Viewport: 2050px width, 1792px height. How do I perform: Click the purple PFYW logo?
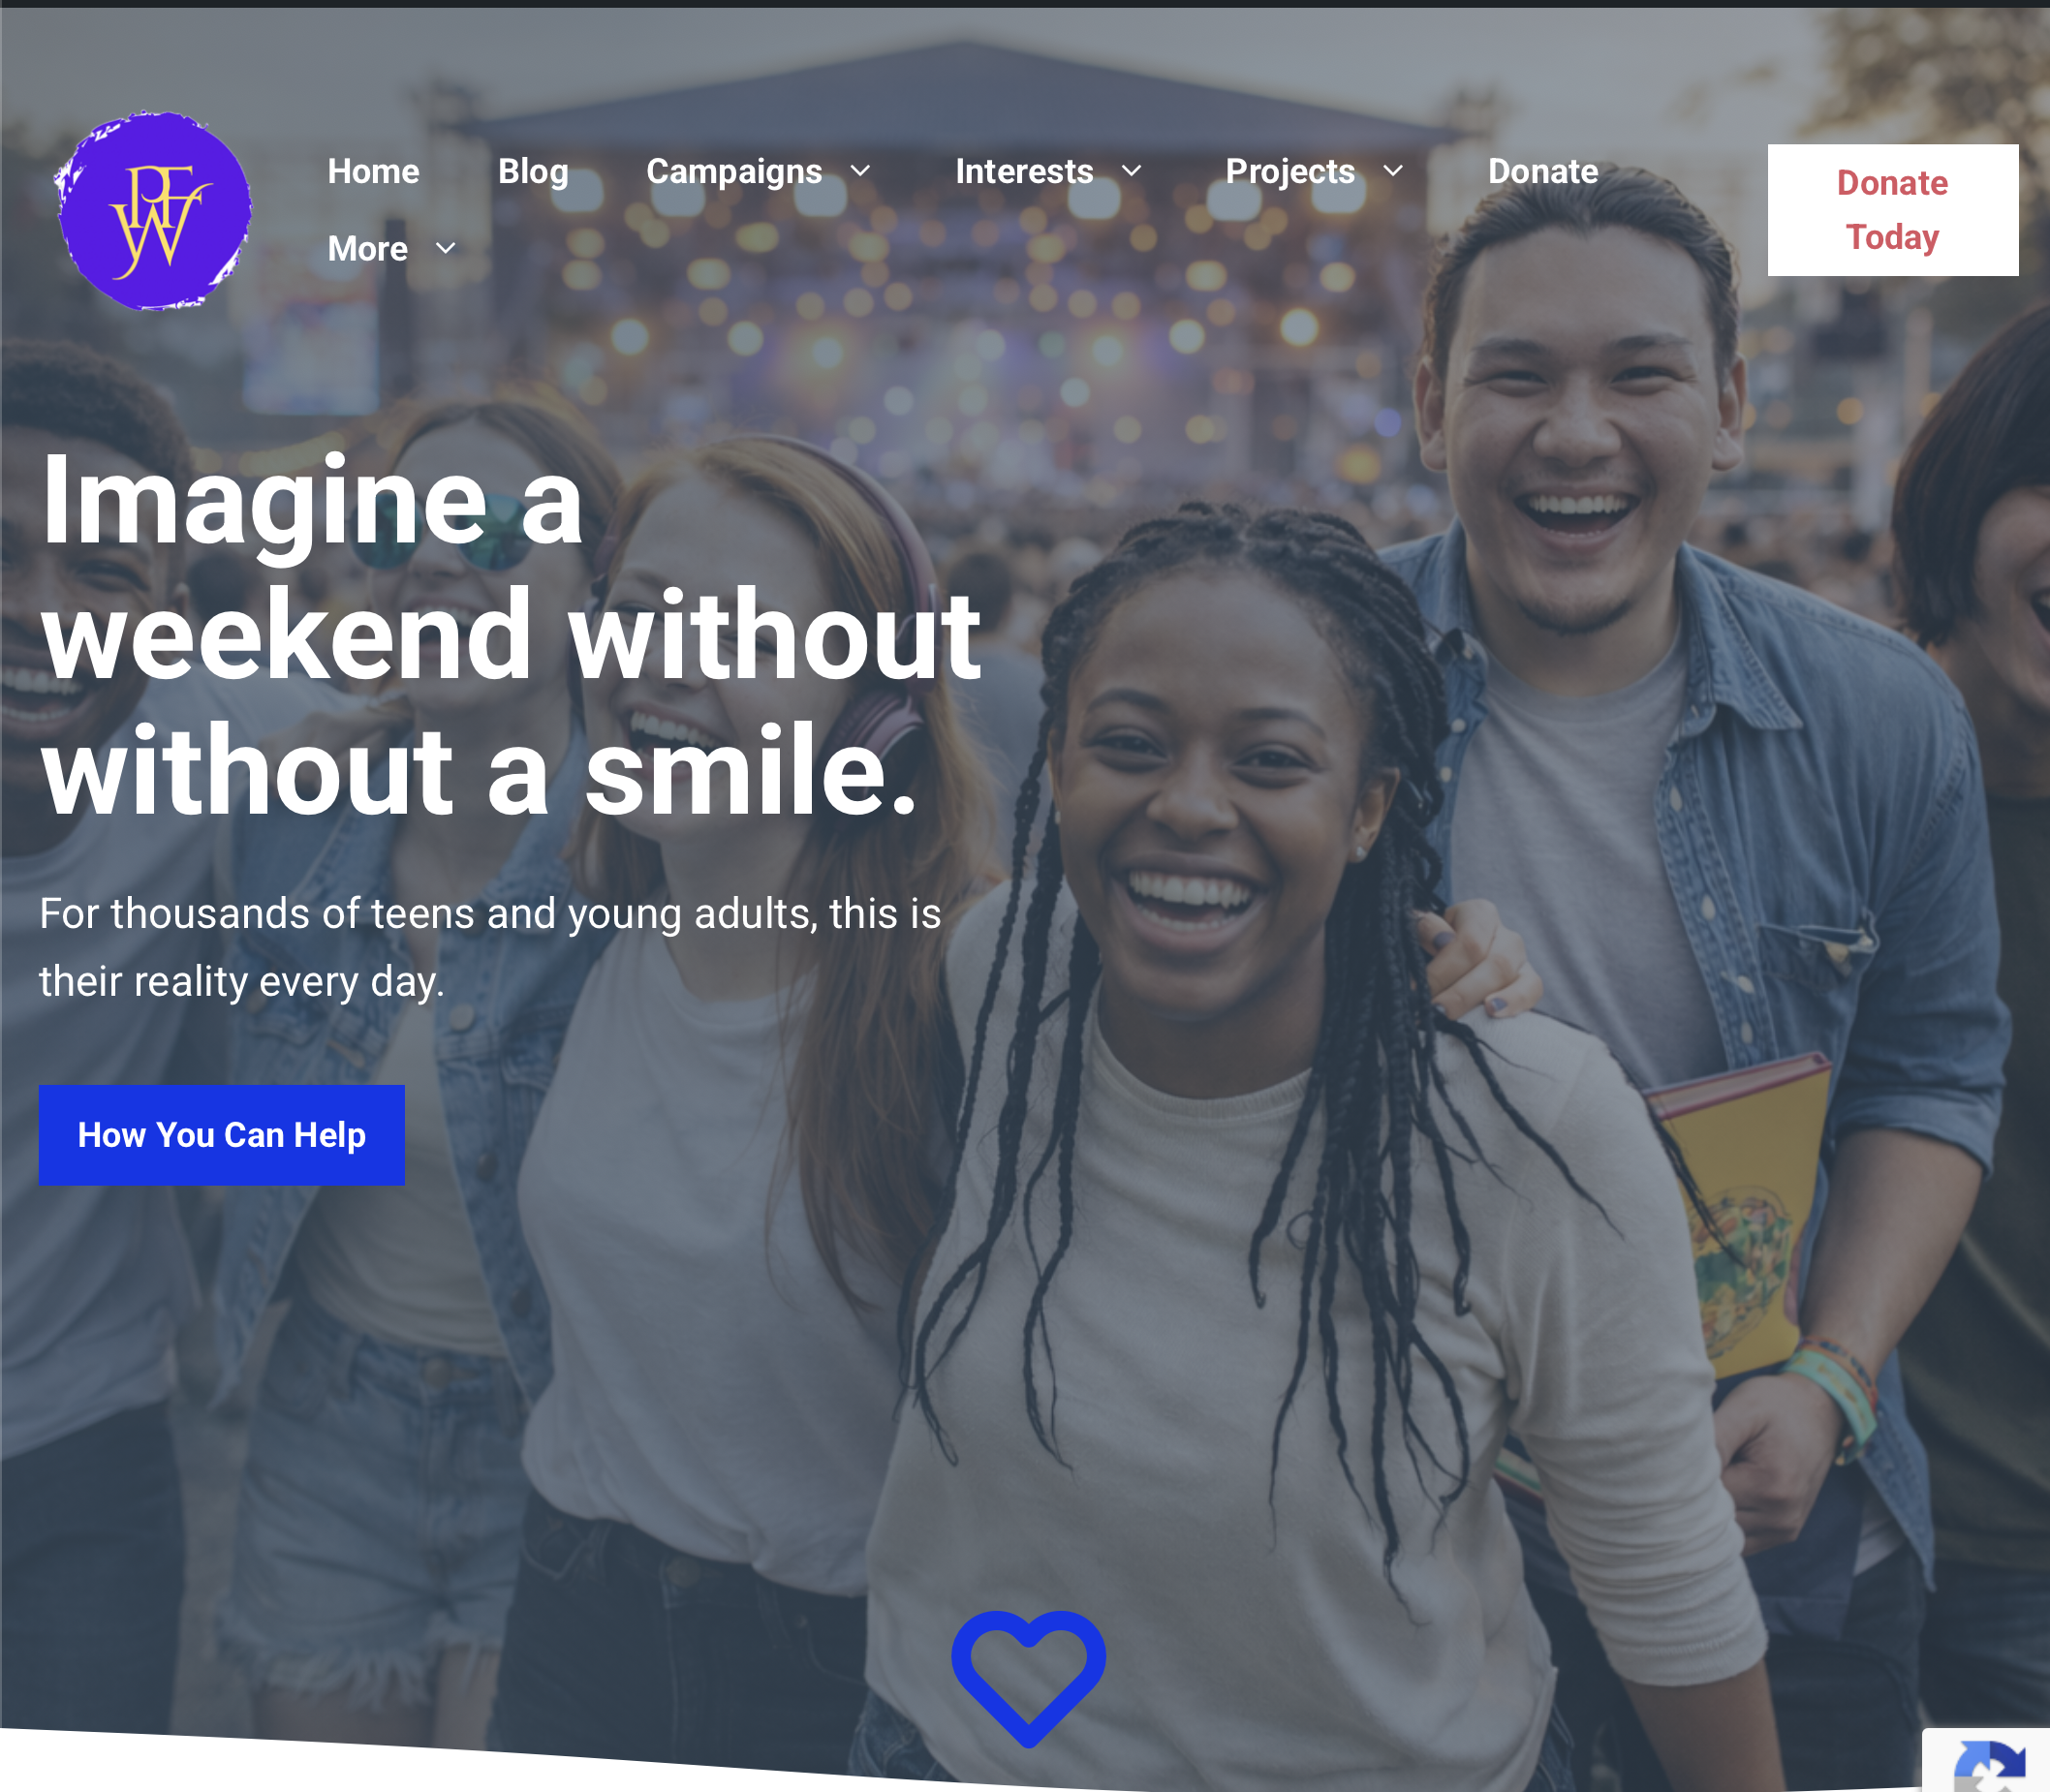(153, 211)
